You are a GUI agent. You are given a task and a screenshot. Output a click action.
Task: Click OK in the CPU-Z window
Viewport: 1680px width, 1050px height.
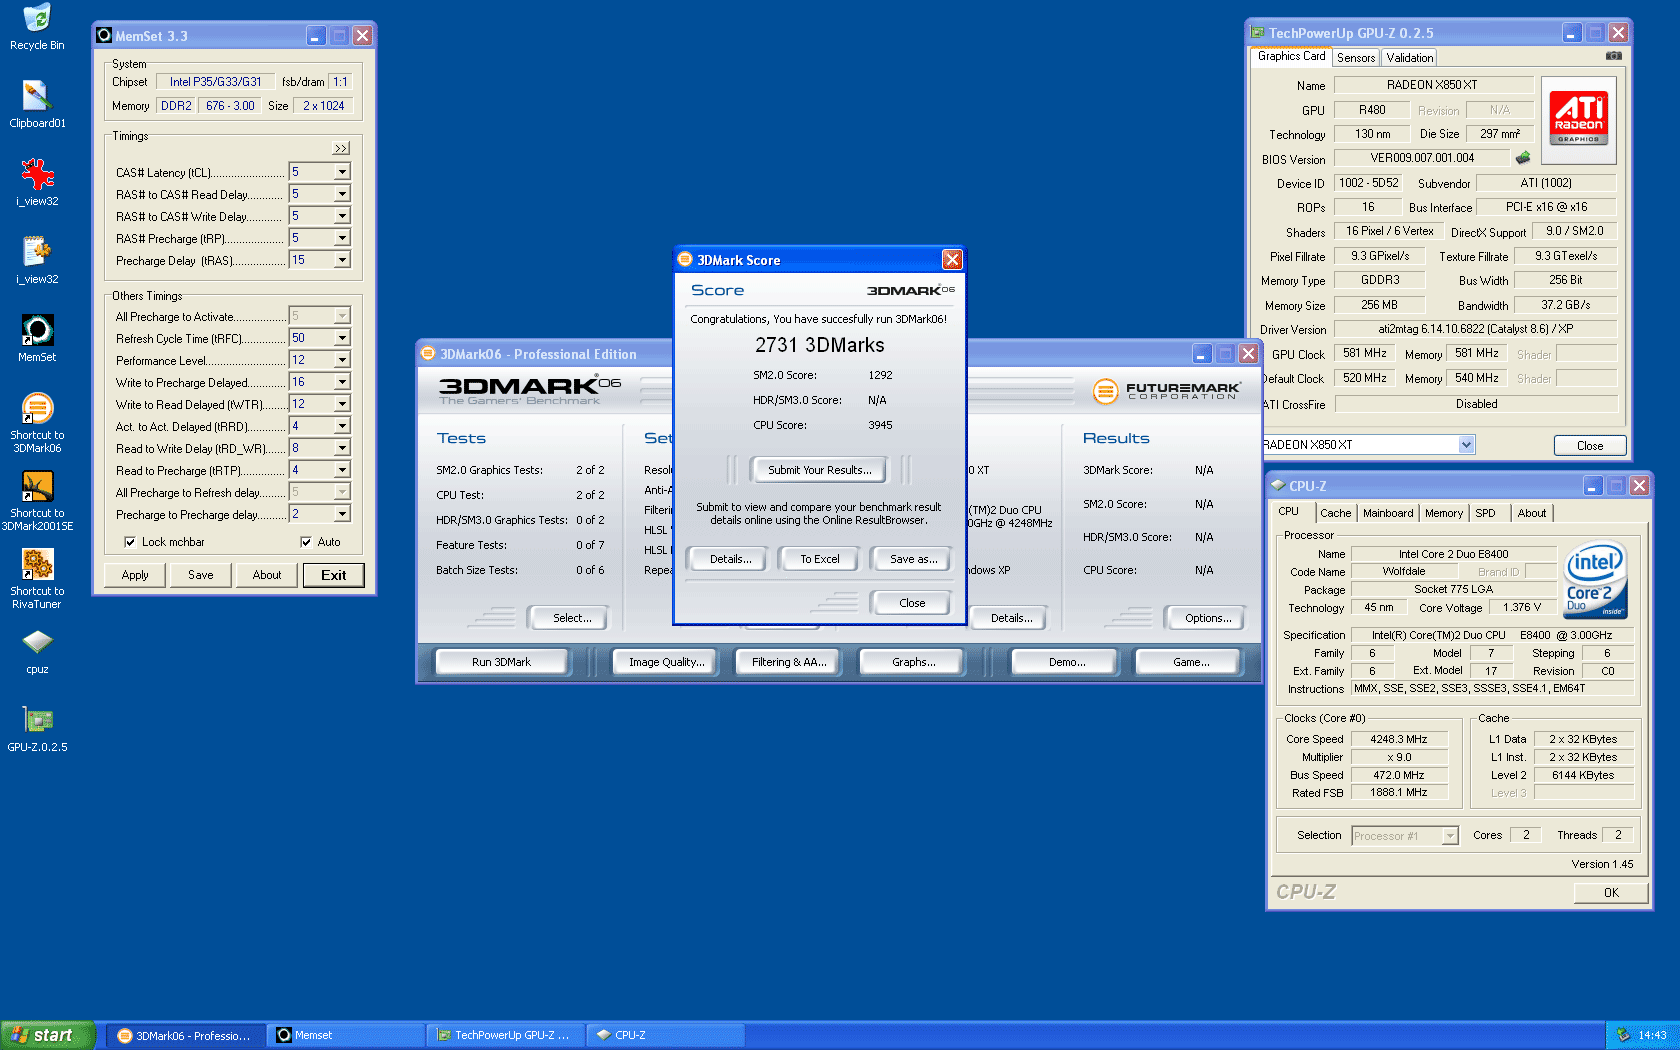(x=1611, y=893)
